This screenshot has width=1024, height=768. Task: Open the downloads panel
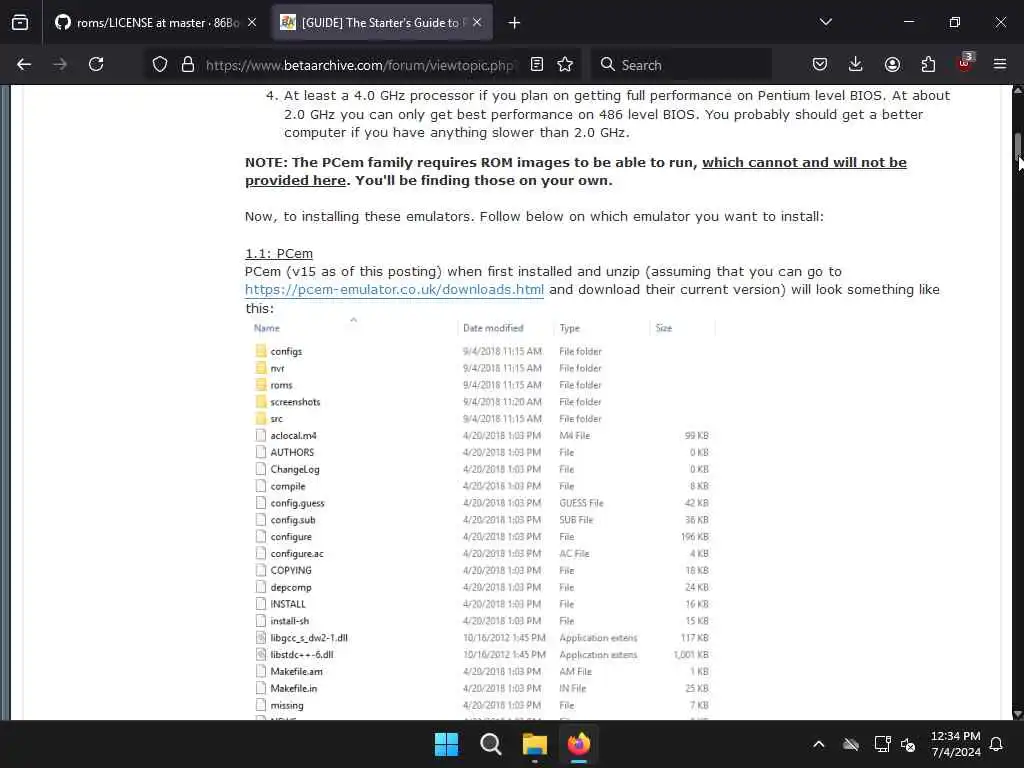856,65
